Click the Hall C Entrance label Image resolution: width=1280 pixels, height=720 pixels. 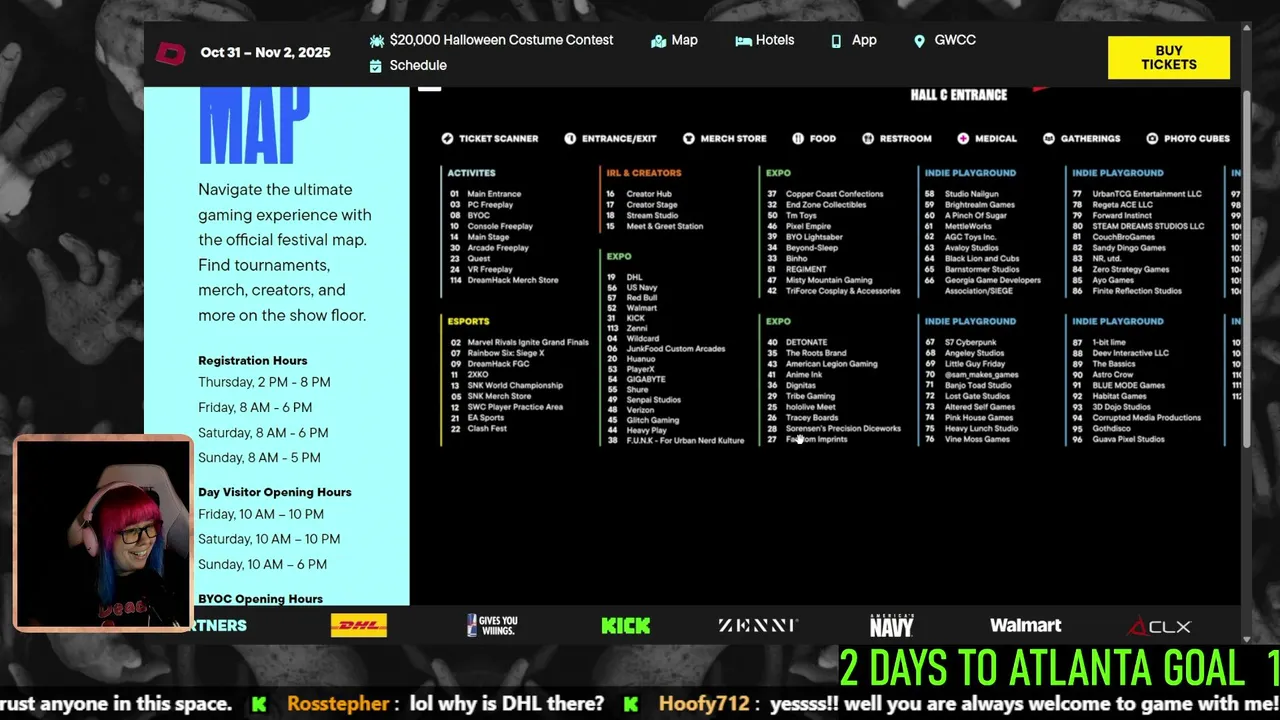coord(958,95)
